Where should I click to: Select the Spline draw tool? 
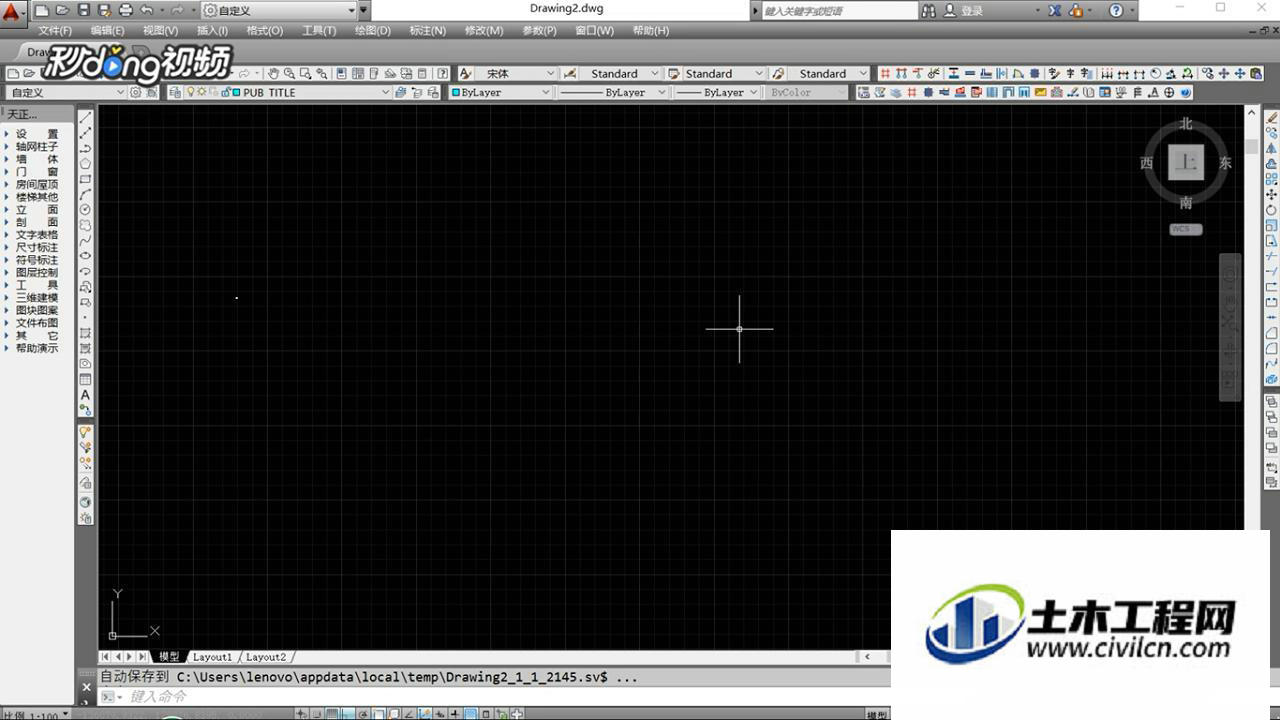click(86, 240)
